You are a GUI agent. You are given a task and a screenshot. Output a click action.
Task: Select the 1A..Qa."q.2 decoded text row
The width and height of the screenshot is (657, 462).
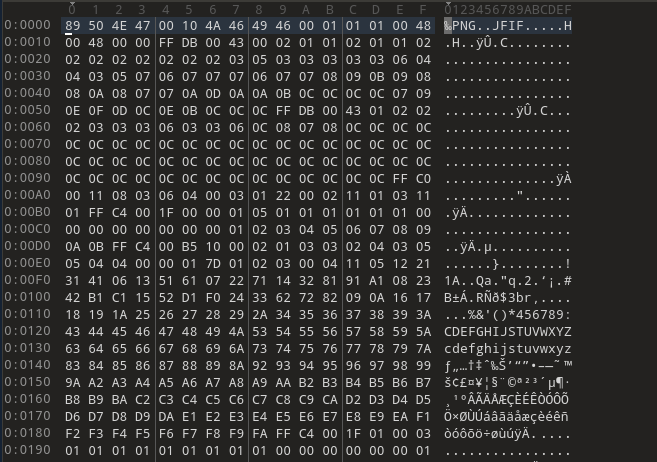(508, 281)
